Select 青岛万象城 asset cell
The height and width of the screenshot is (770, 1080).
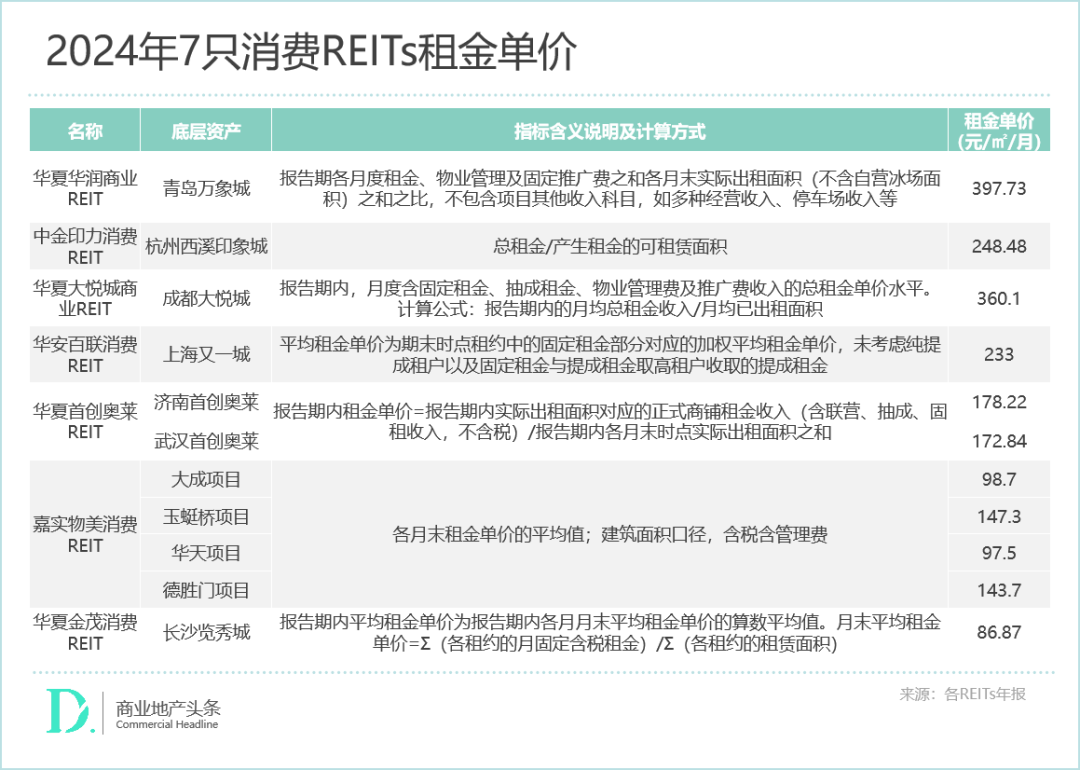click(x=208, y=186)
